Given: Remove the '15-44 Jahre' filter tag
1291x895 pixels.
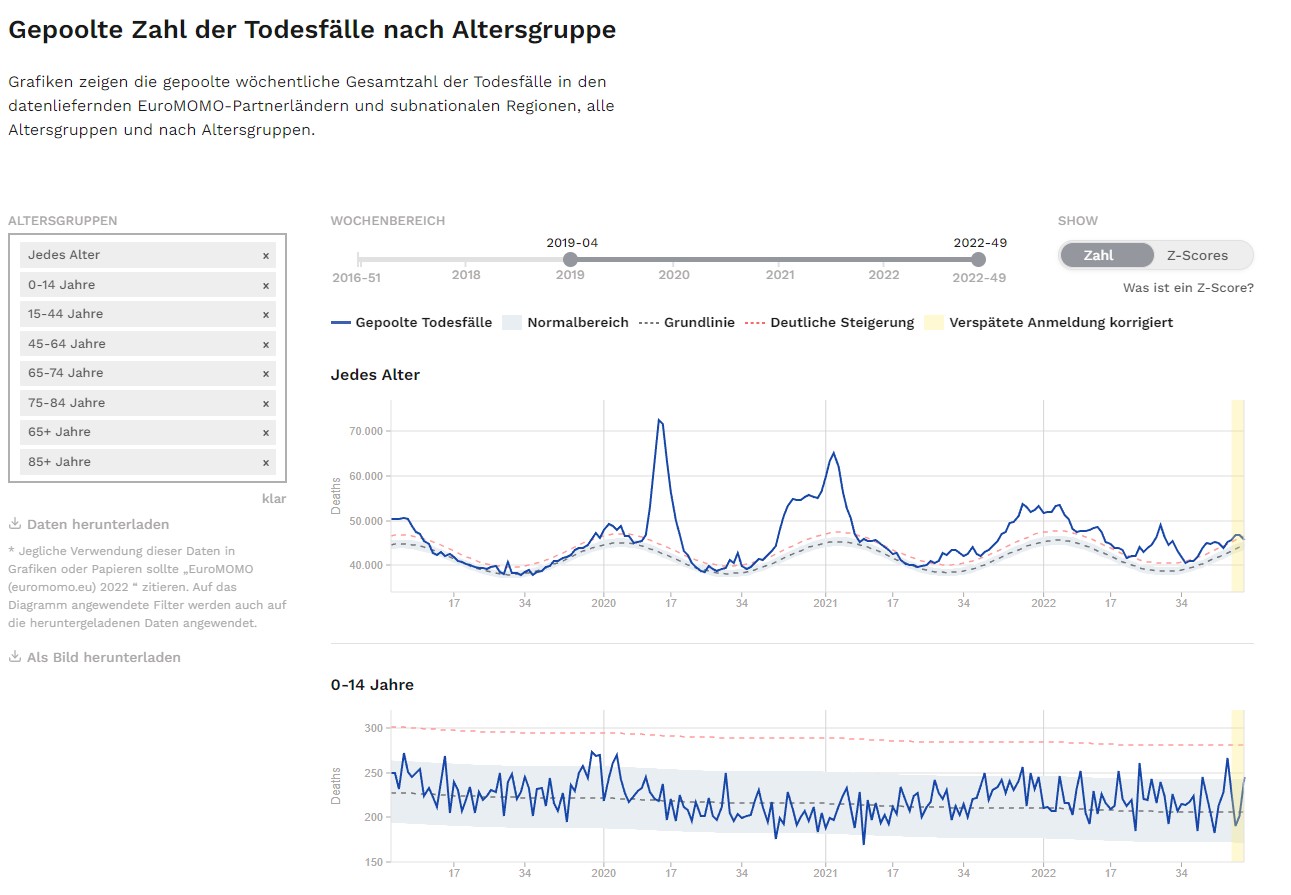Looking at the screenshot, I should [266, 315].
